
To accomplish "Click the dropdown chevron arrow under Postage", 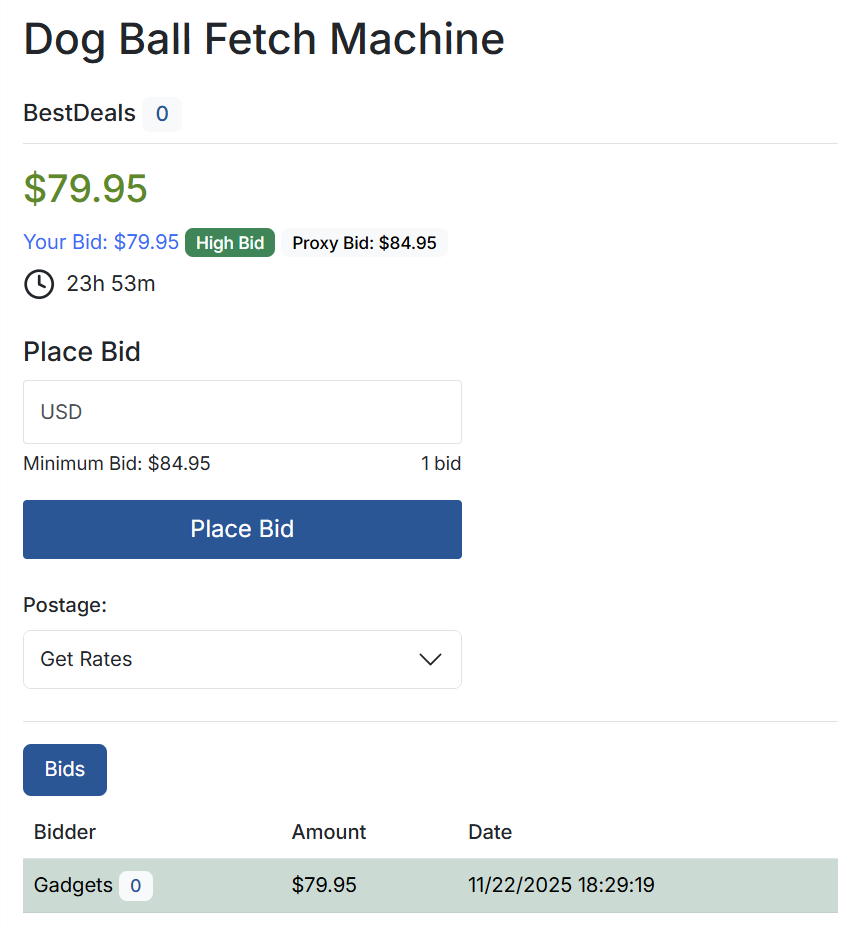I will tap(430, 659).
